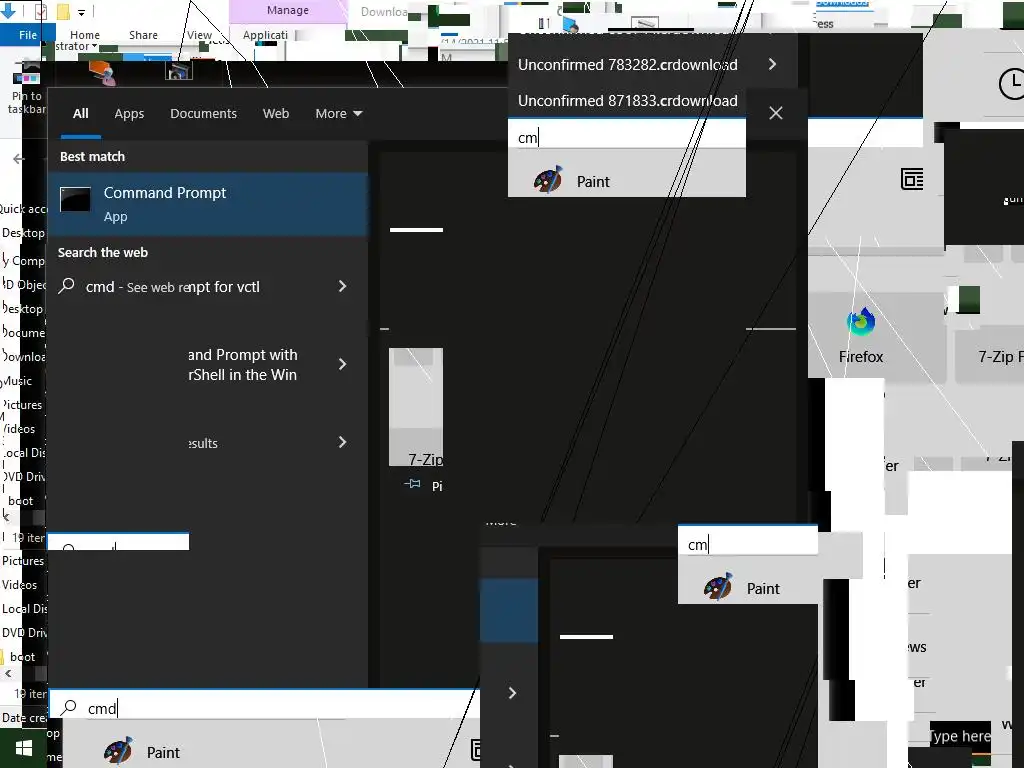Click the 'Date cre' status bar text
The image size is (1024, 768).
24,718
